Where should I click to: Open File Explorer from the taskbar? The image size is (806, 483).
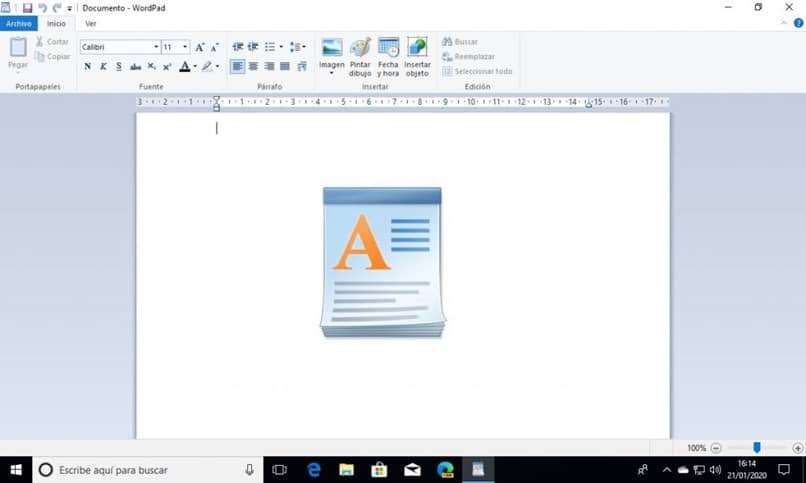346,470
